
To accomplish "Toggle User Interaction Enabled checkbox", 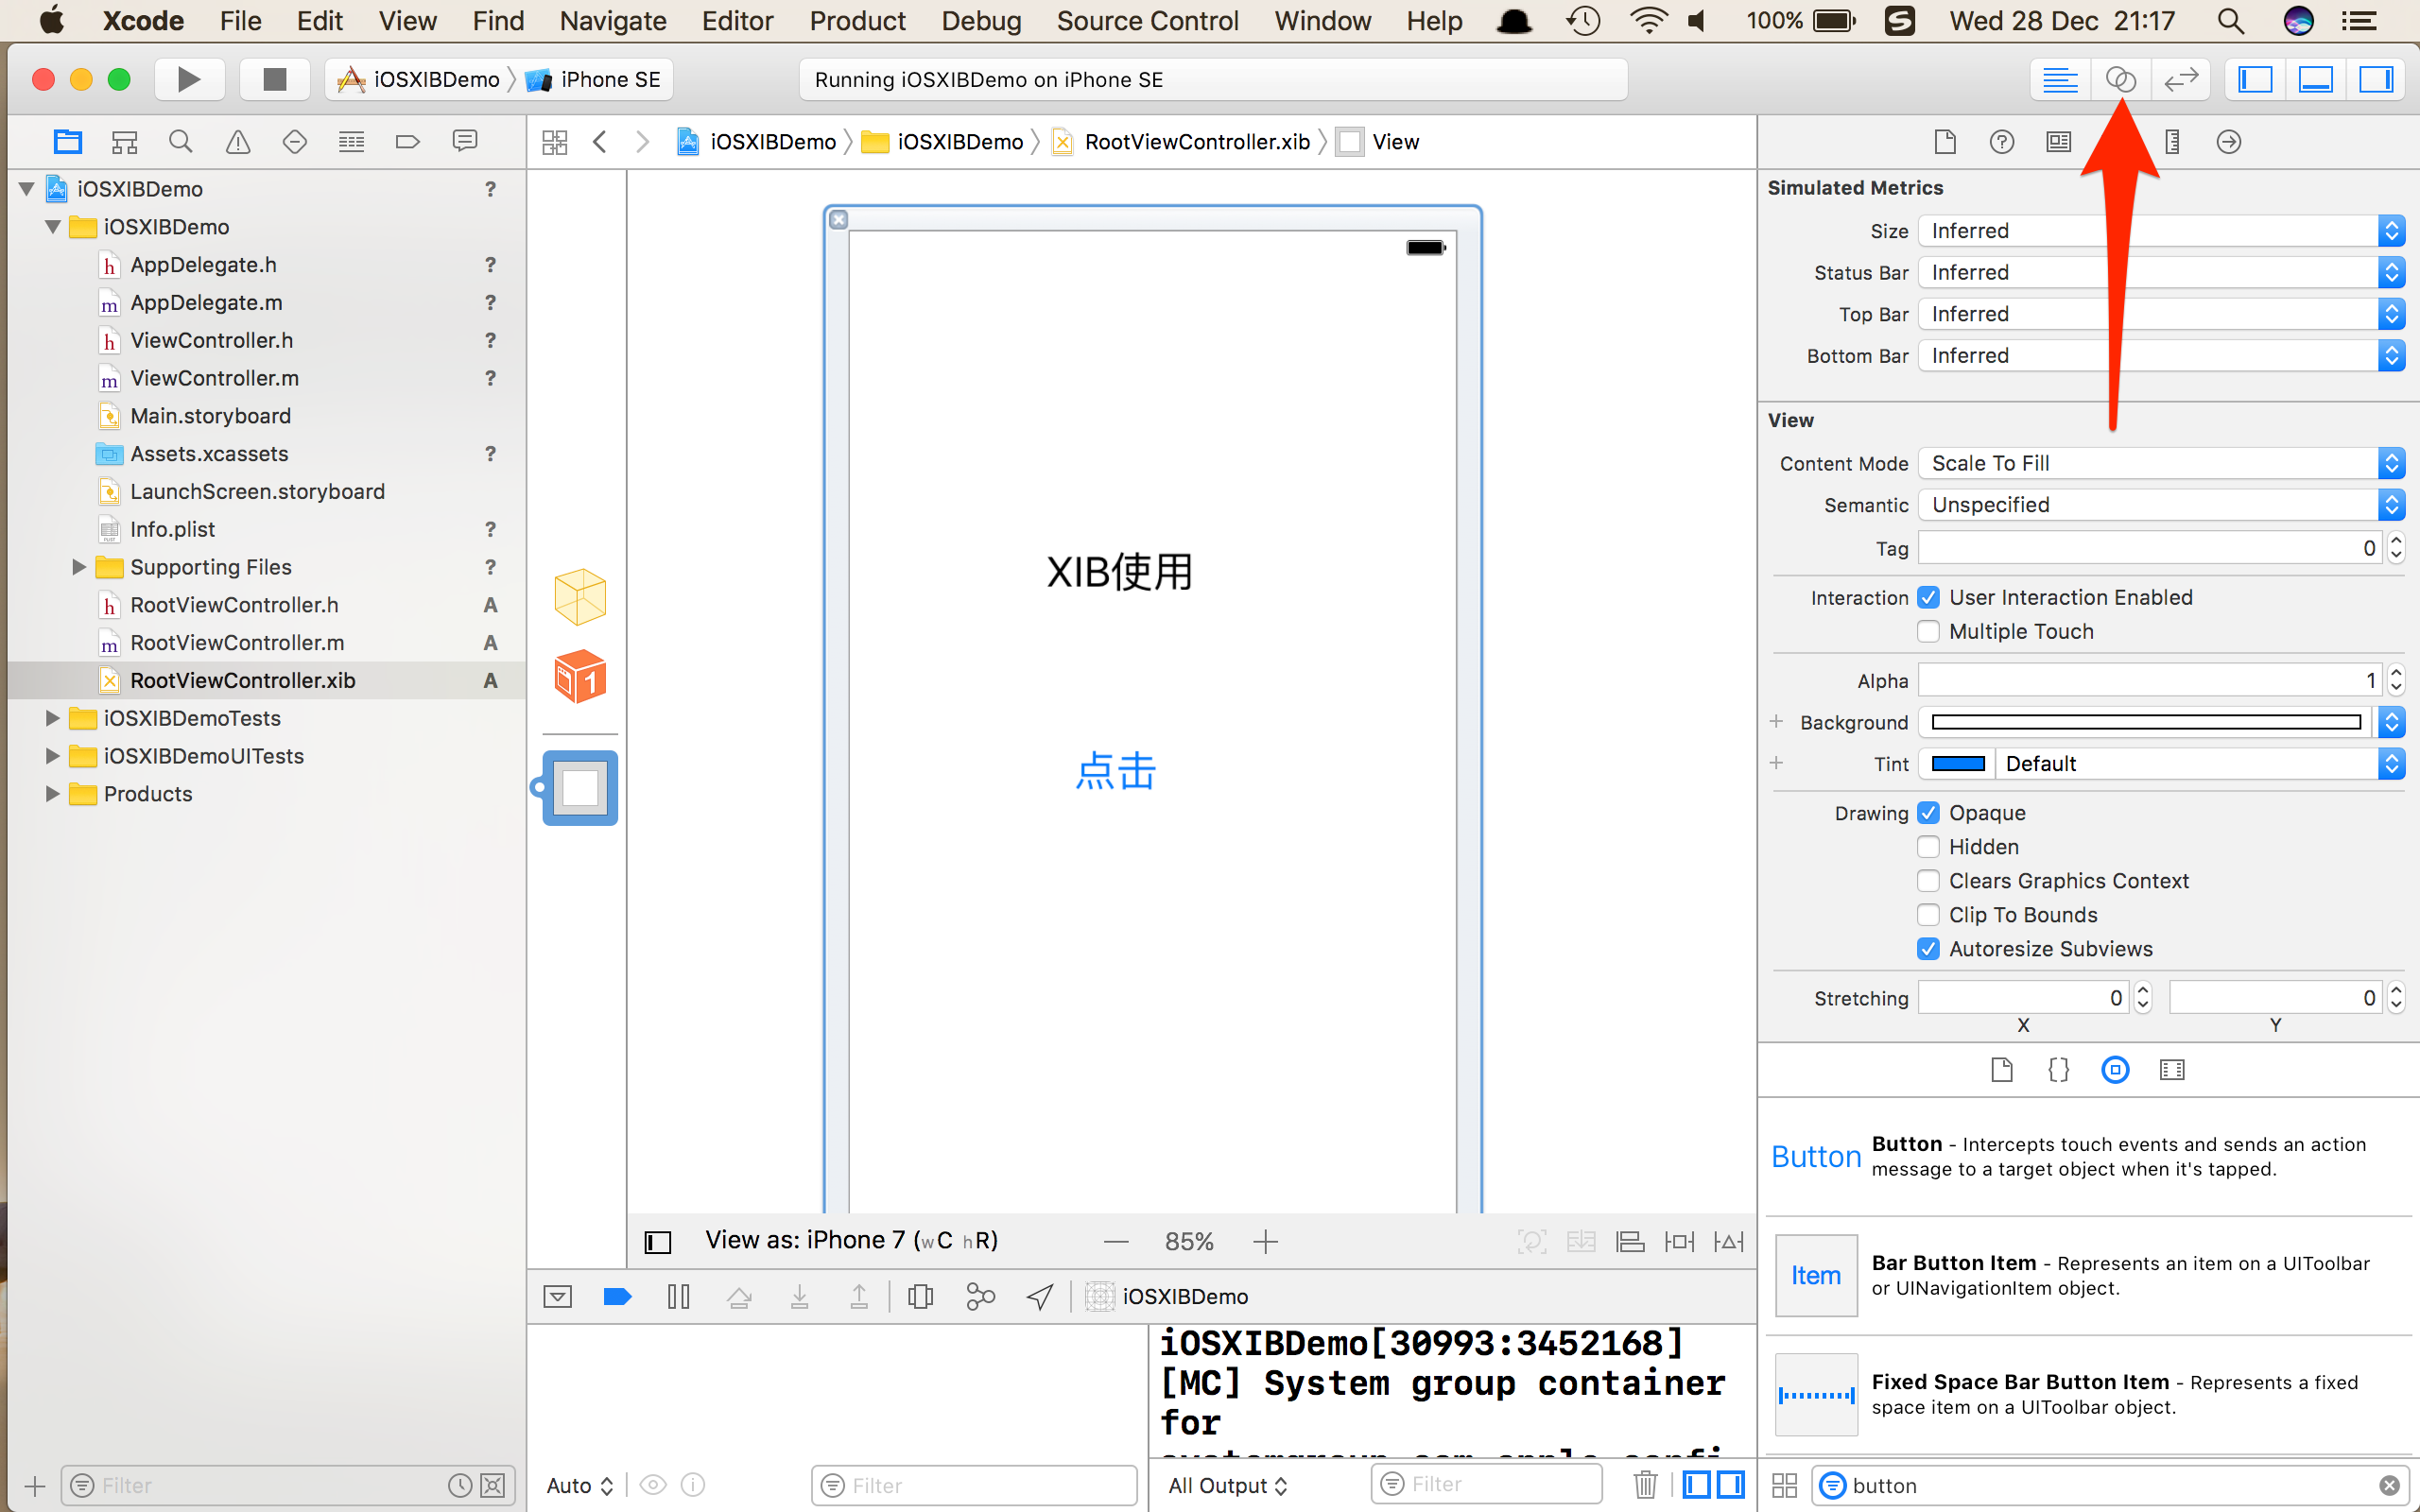I will [1928, 595].
